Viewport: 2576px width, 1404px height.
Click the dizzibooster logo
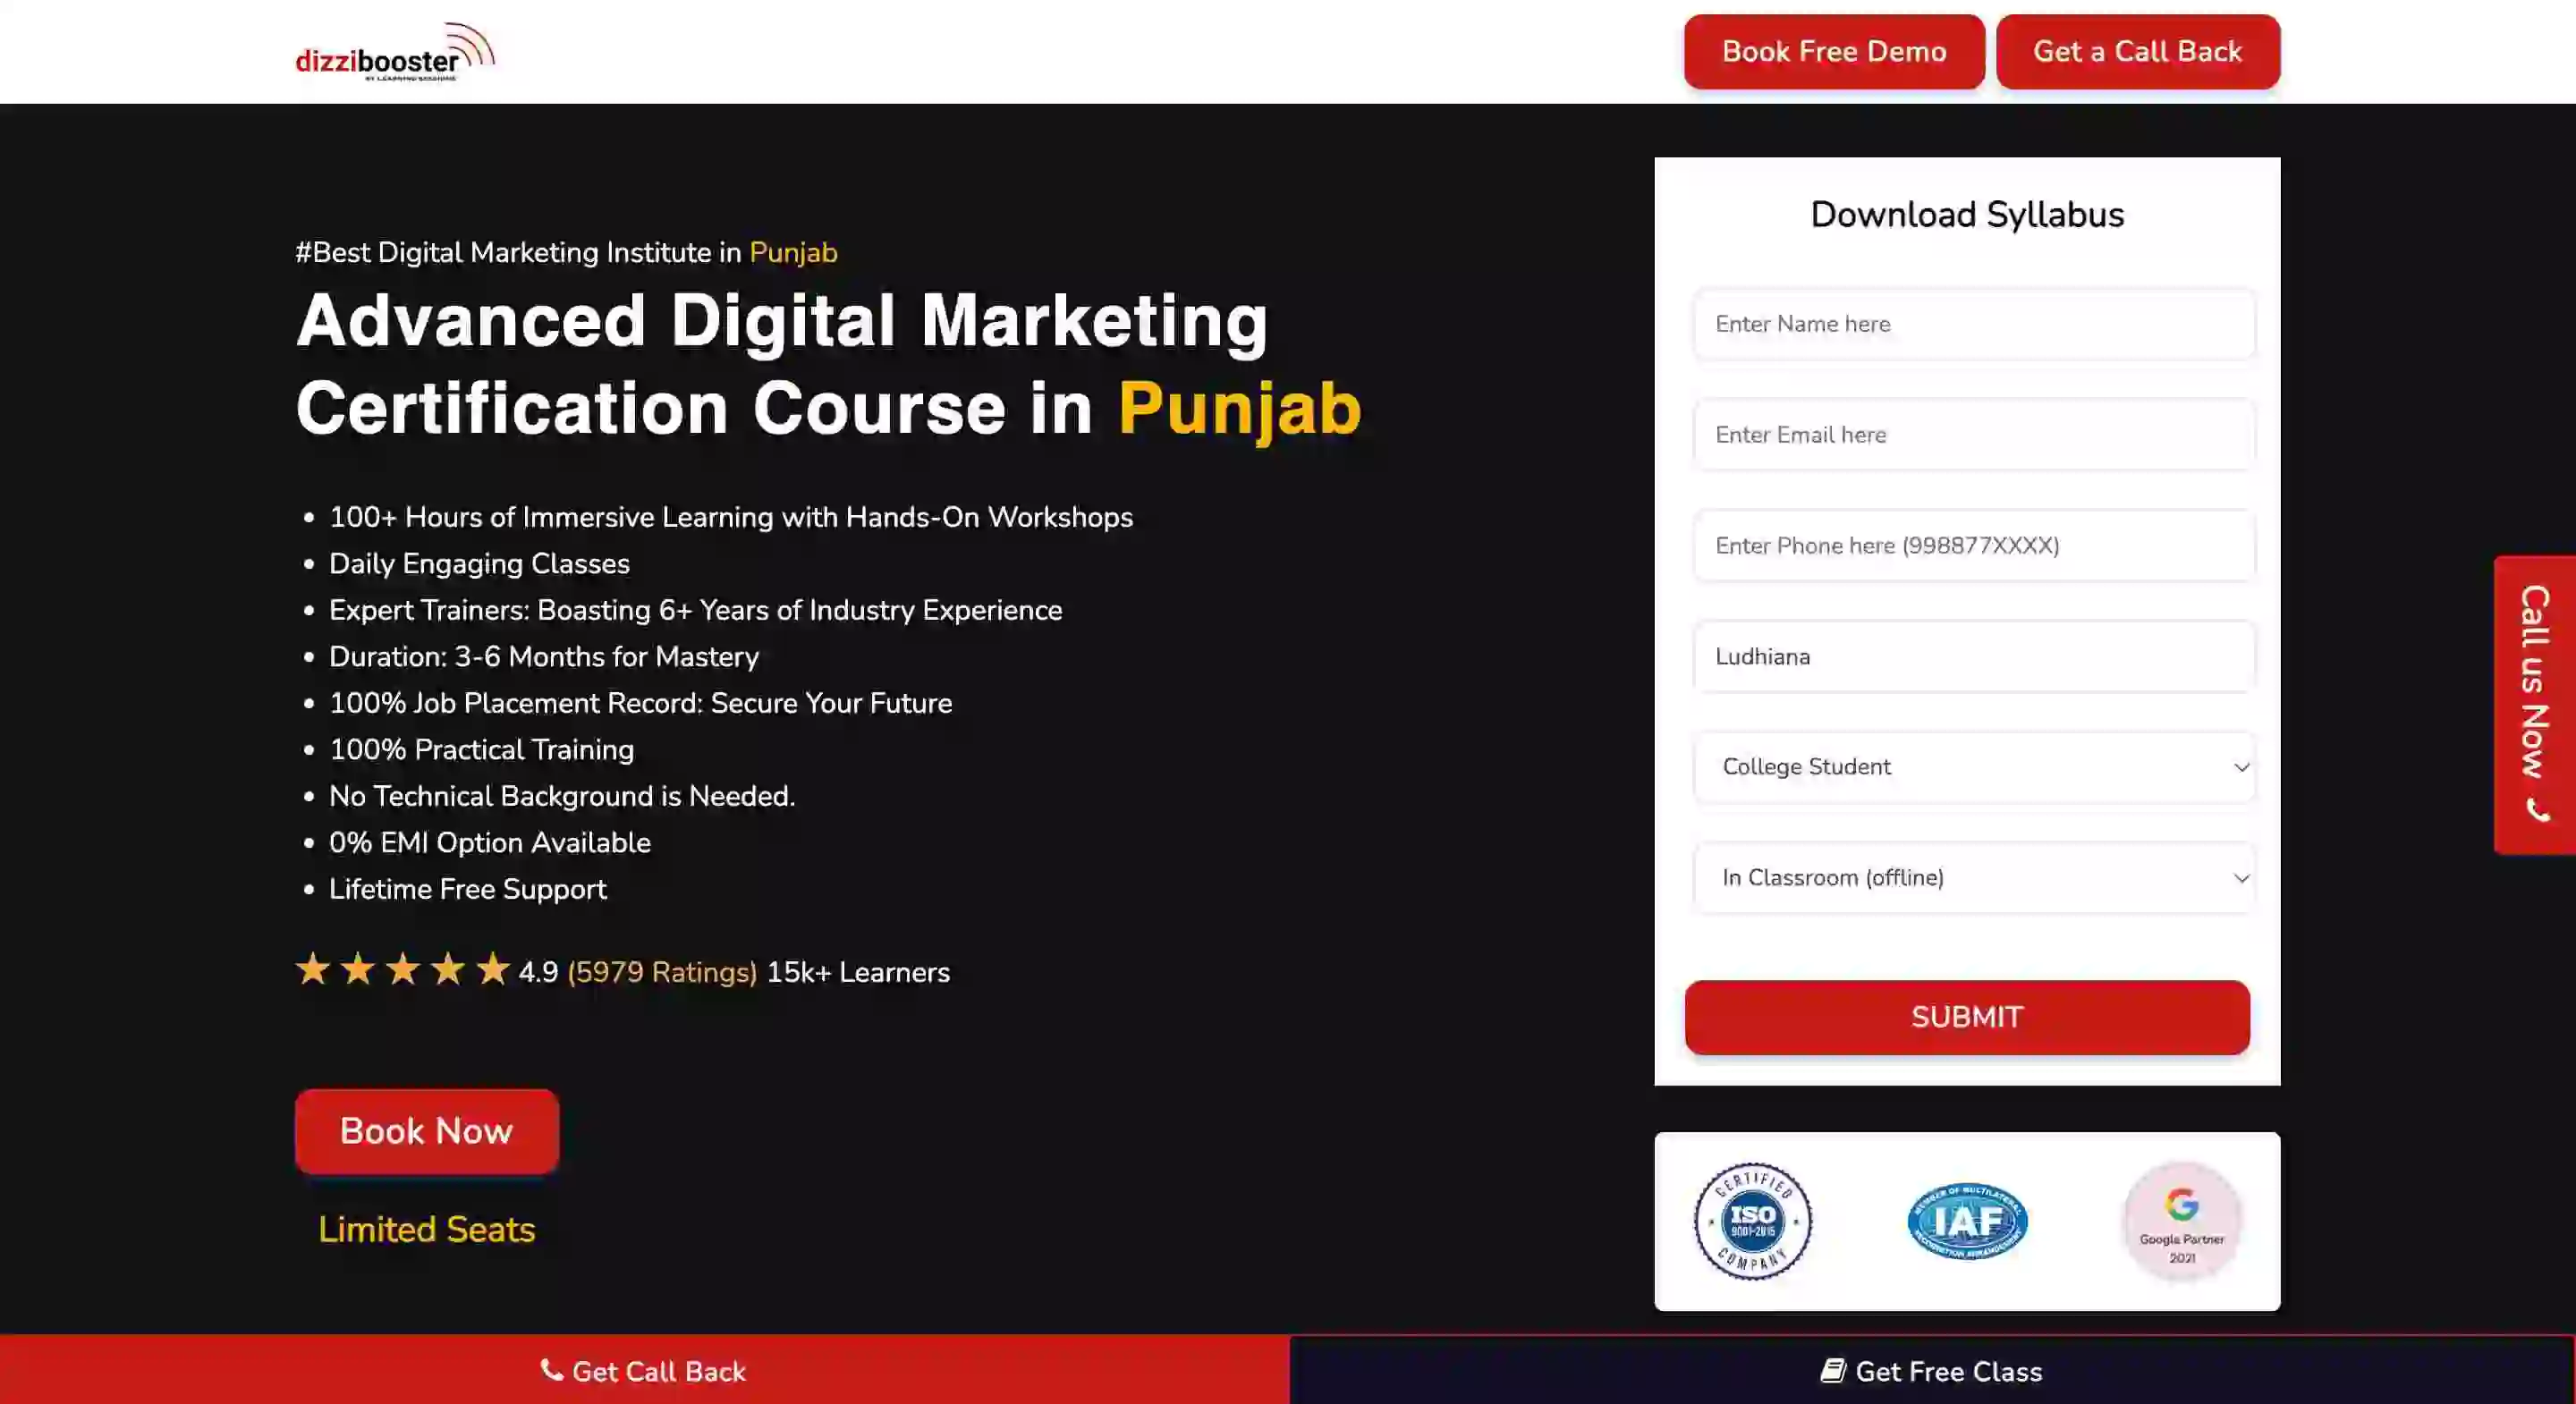click(x=394, y=52)
